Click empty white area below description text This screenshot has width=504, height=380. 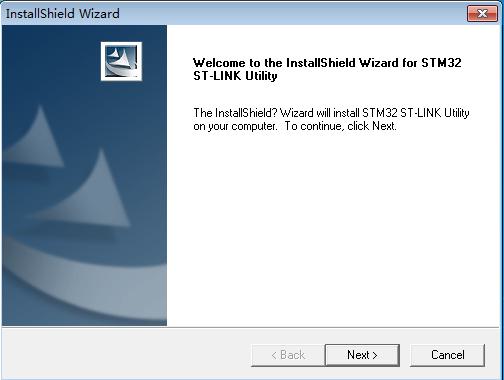pyautogui.click(x=333, y=227)
